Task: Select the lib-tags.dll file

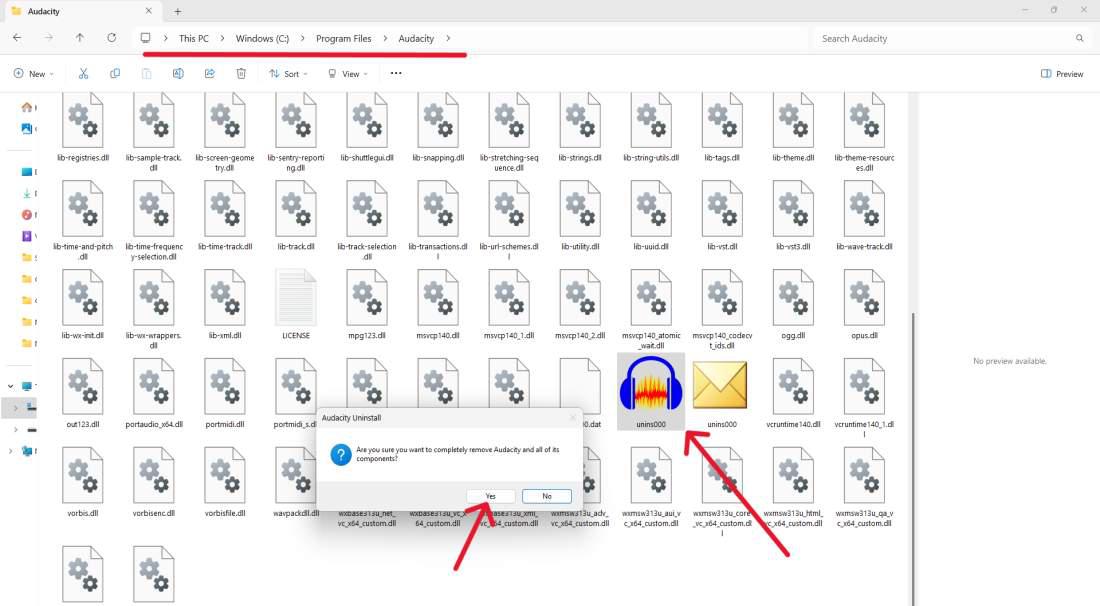Action: click(x=721, y=128)
